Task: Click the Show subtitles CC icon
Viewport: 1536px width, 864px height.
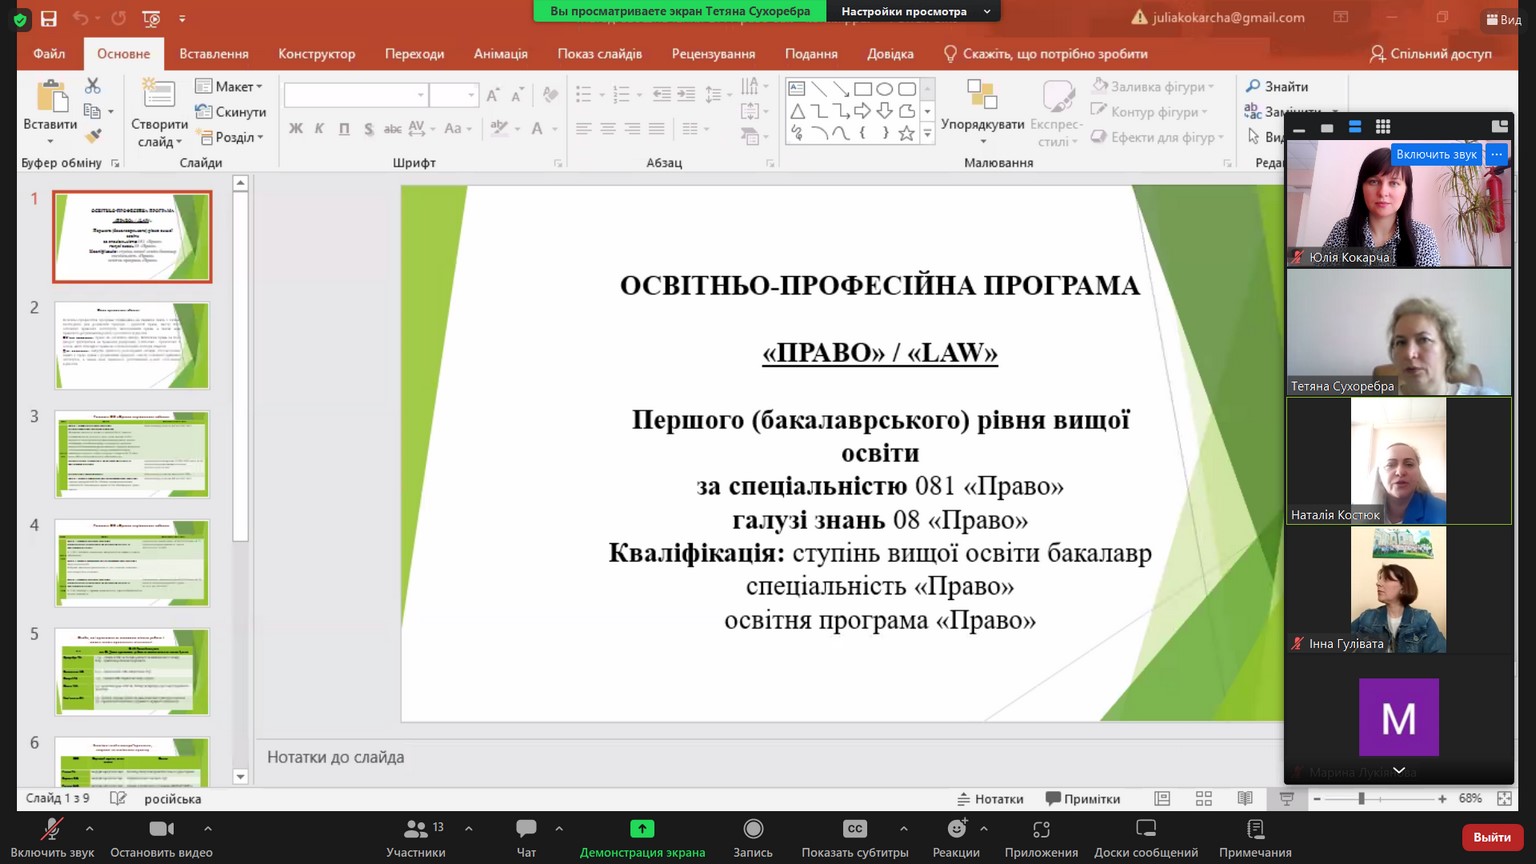Action: [x=854, y=829]
